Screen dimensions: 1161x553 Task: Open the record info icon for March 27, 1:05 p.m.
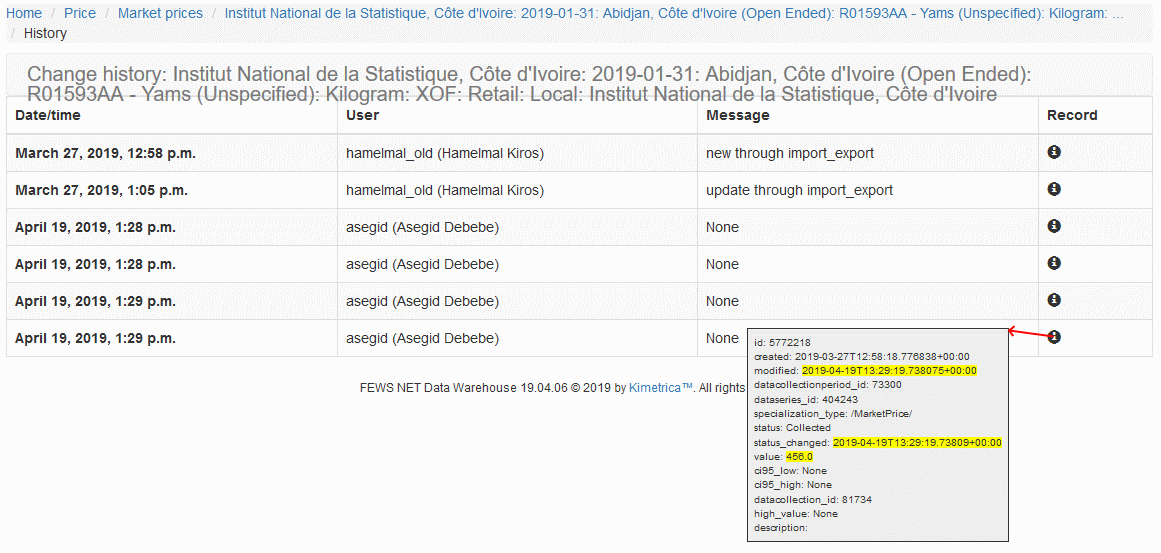1054,189
